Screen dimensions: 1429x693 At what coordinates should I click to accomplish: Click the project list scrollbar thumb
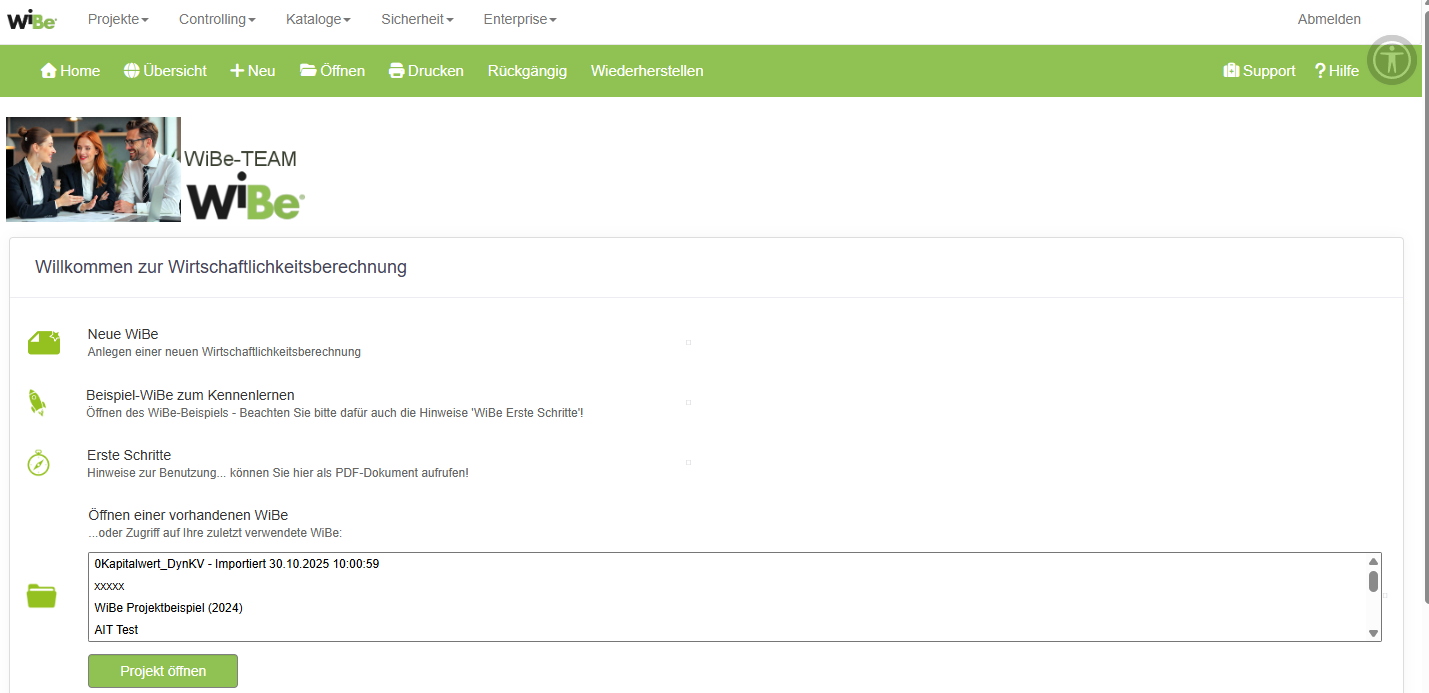1373,581
